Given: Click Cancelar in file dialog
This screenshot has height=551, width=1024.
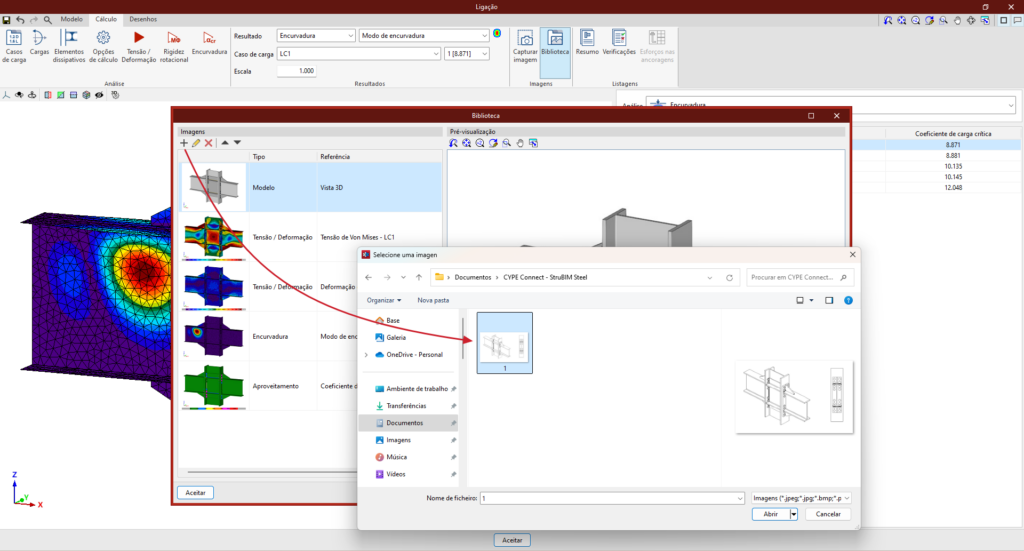Looking at the screenshot, I should coord(828,514).
